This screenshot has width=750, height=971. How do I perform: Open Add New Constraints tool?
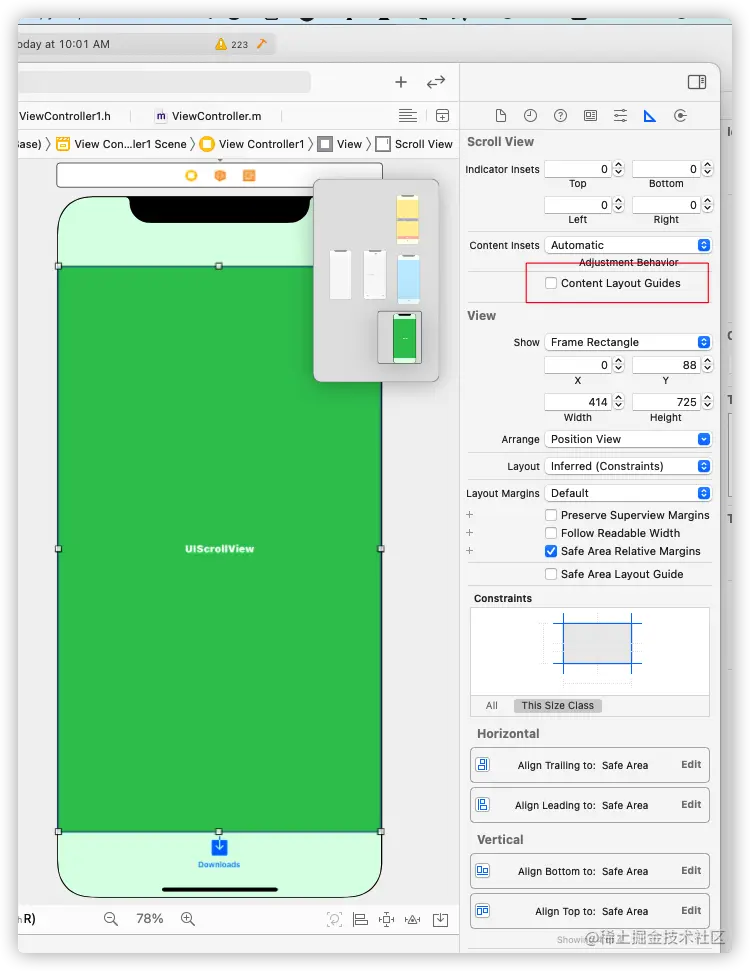[386, 920]
